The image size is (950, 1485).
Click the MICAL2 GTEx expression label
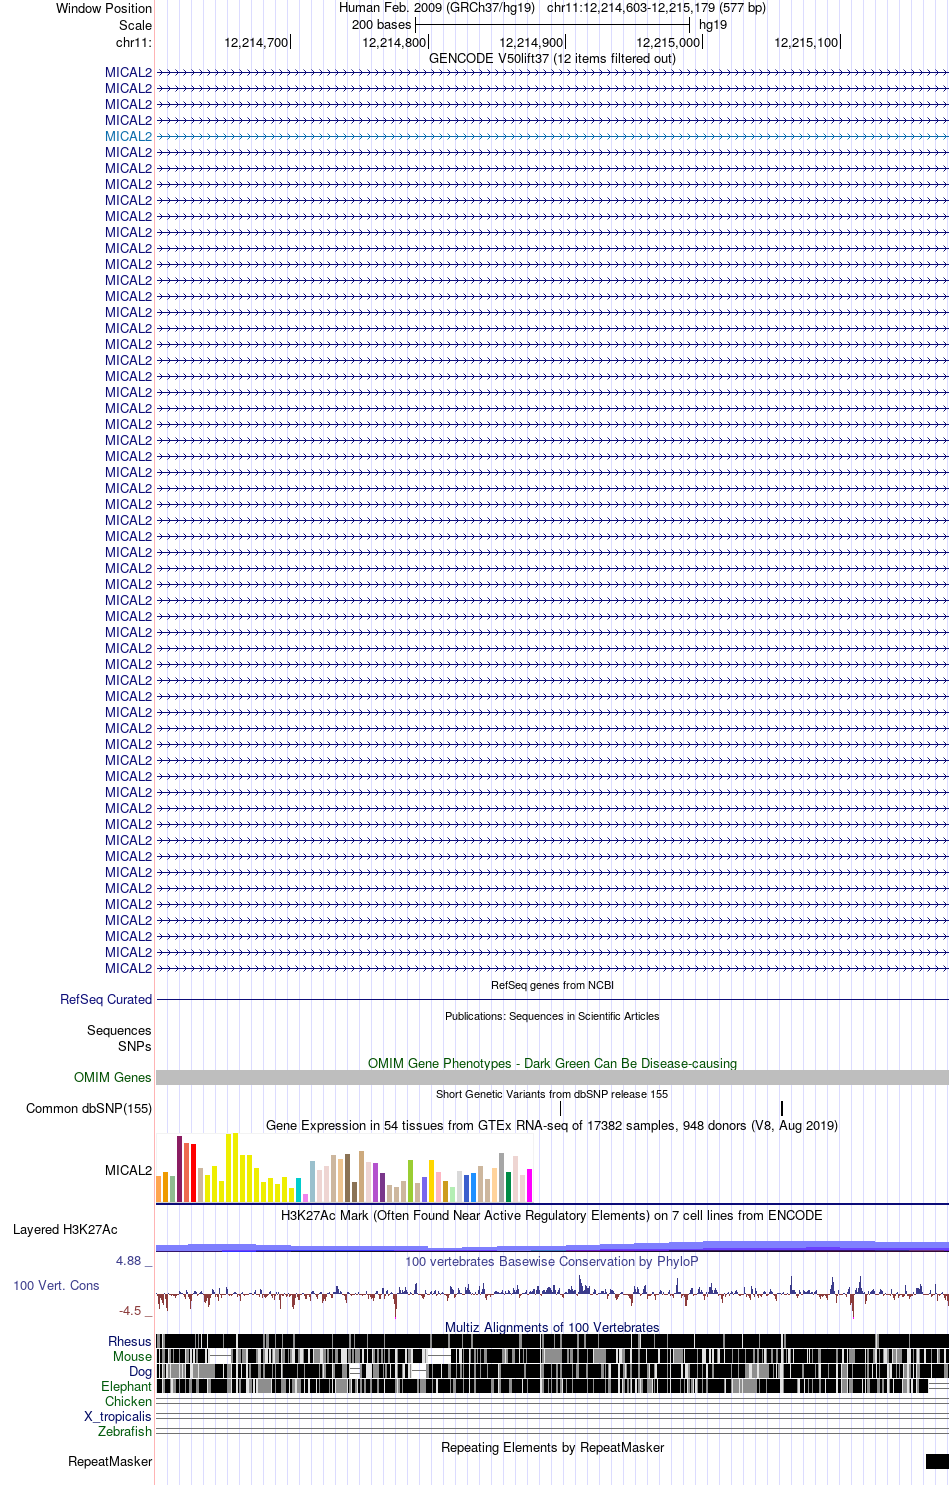coord(128,1170)
